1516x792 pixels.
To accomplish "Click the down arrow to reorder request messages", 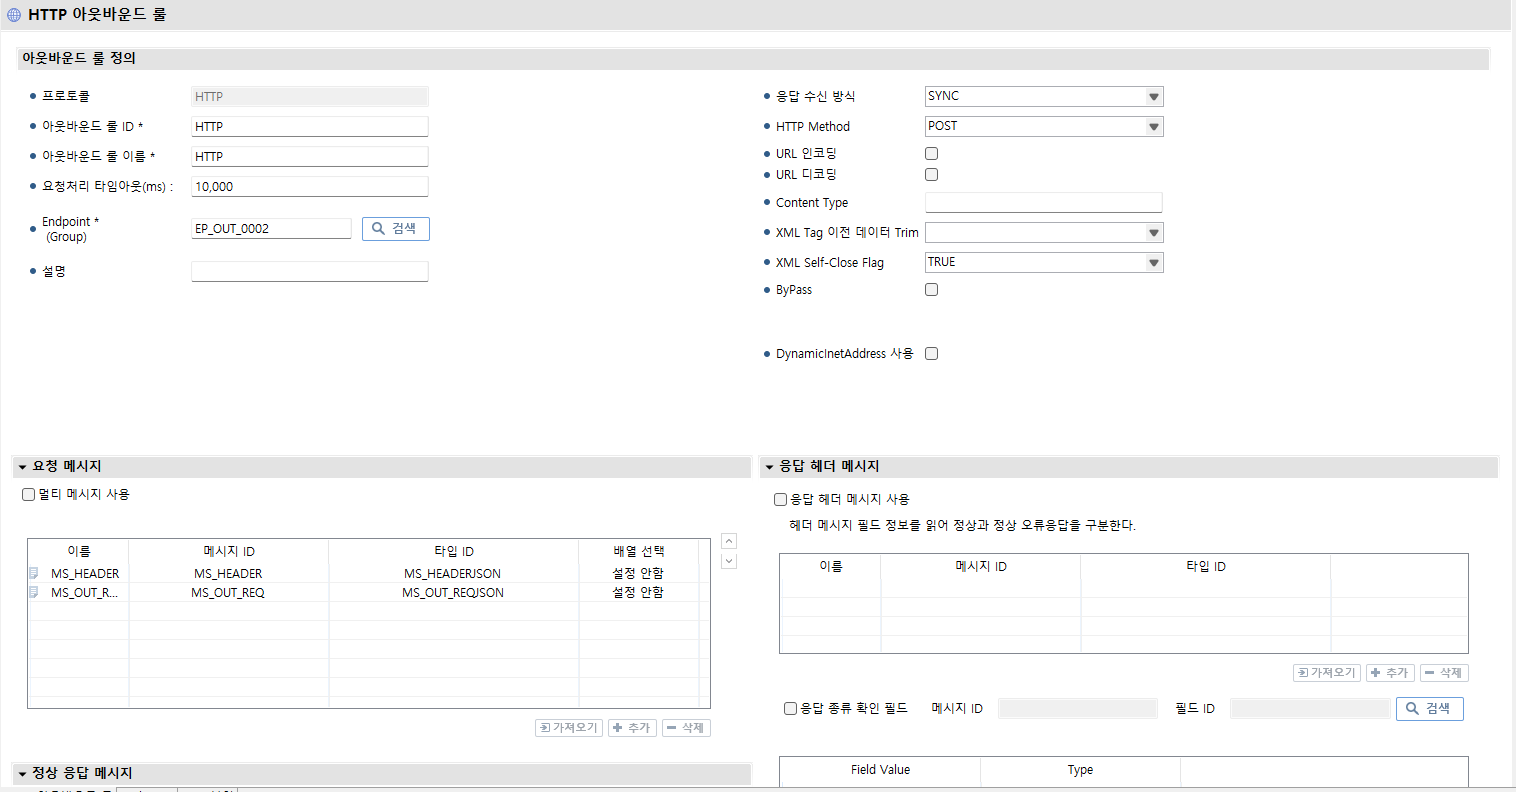I will tap(729, 561).
